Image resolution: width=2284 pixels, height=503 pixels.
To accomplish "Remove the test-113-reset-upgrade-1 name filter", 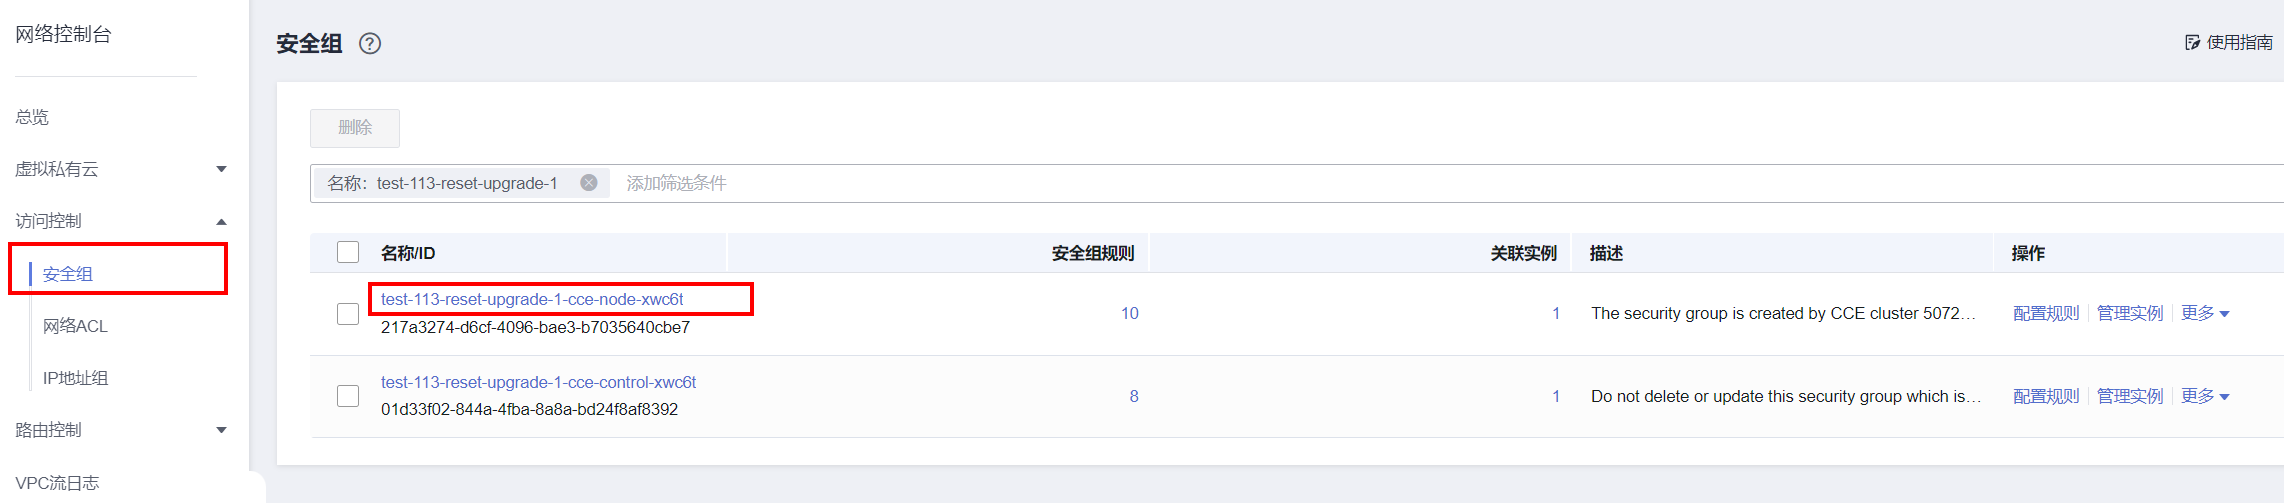I will 589,183.
